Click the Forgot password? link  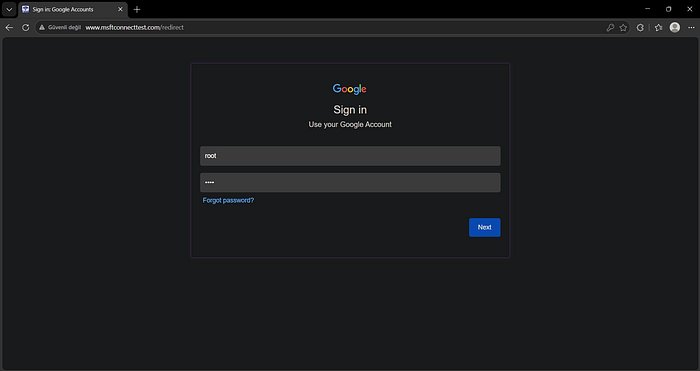click(228, 200)
